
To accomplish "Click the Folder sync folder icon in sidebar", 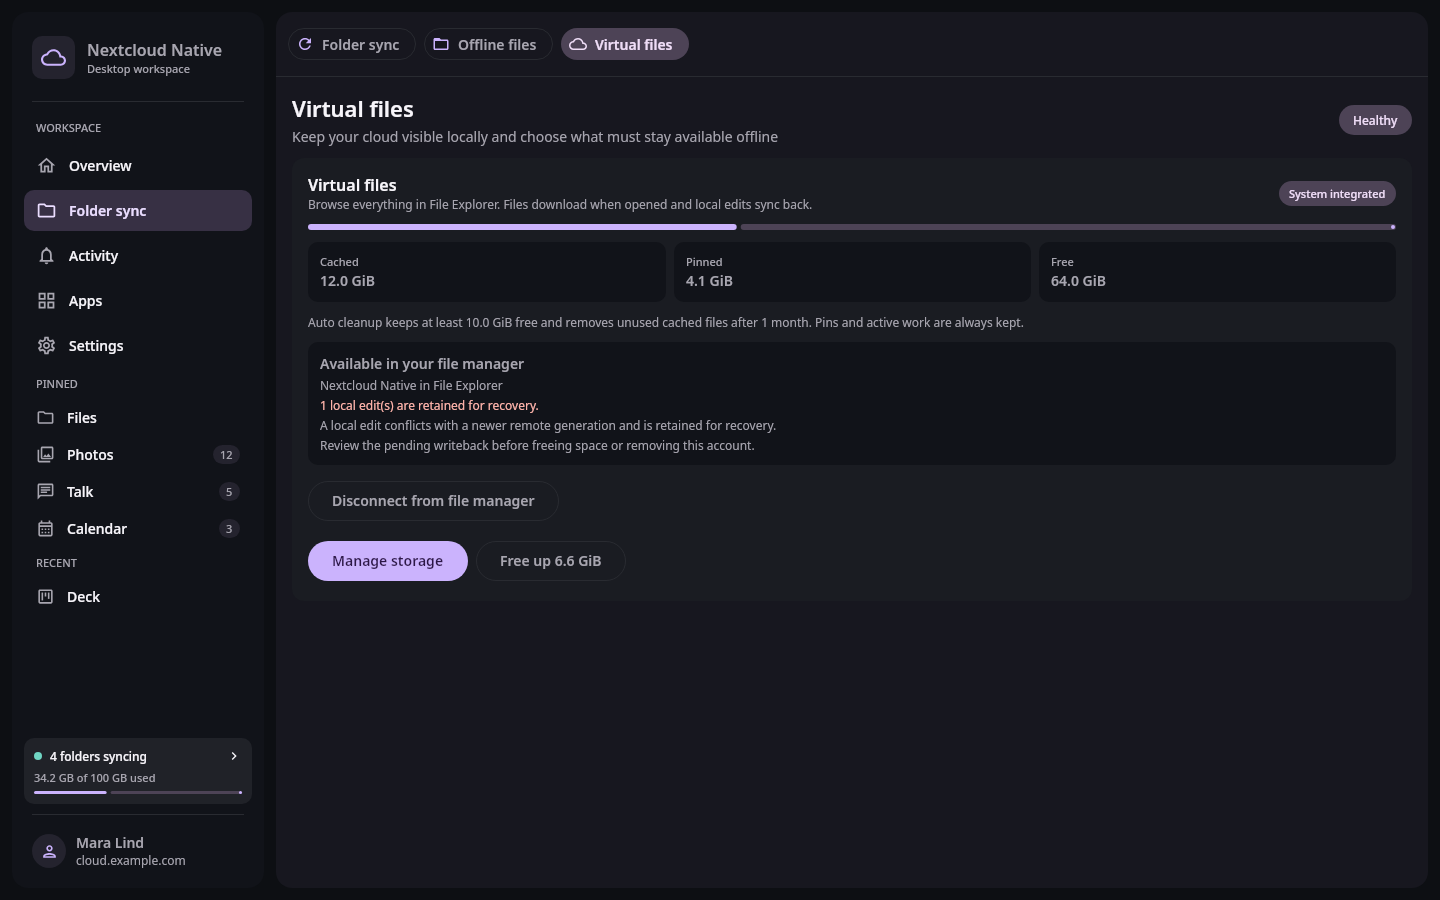I will pos(46,211).
